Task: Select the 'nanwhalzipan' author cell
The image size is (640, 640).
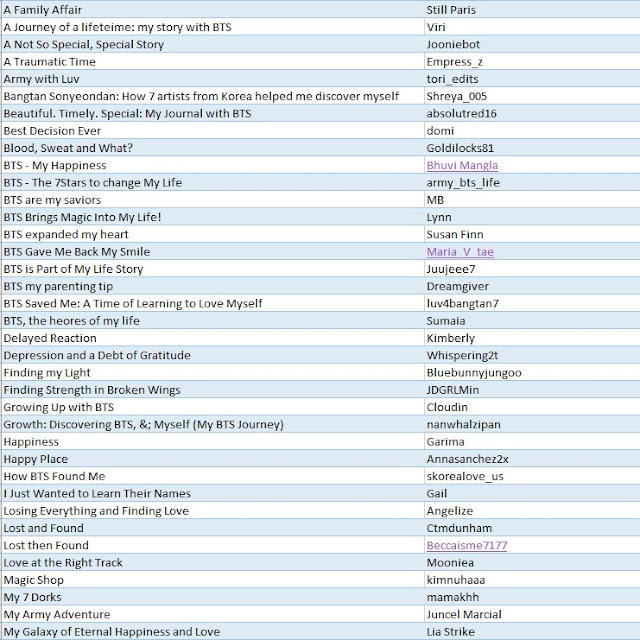Action: [x=532, y=424]
